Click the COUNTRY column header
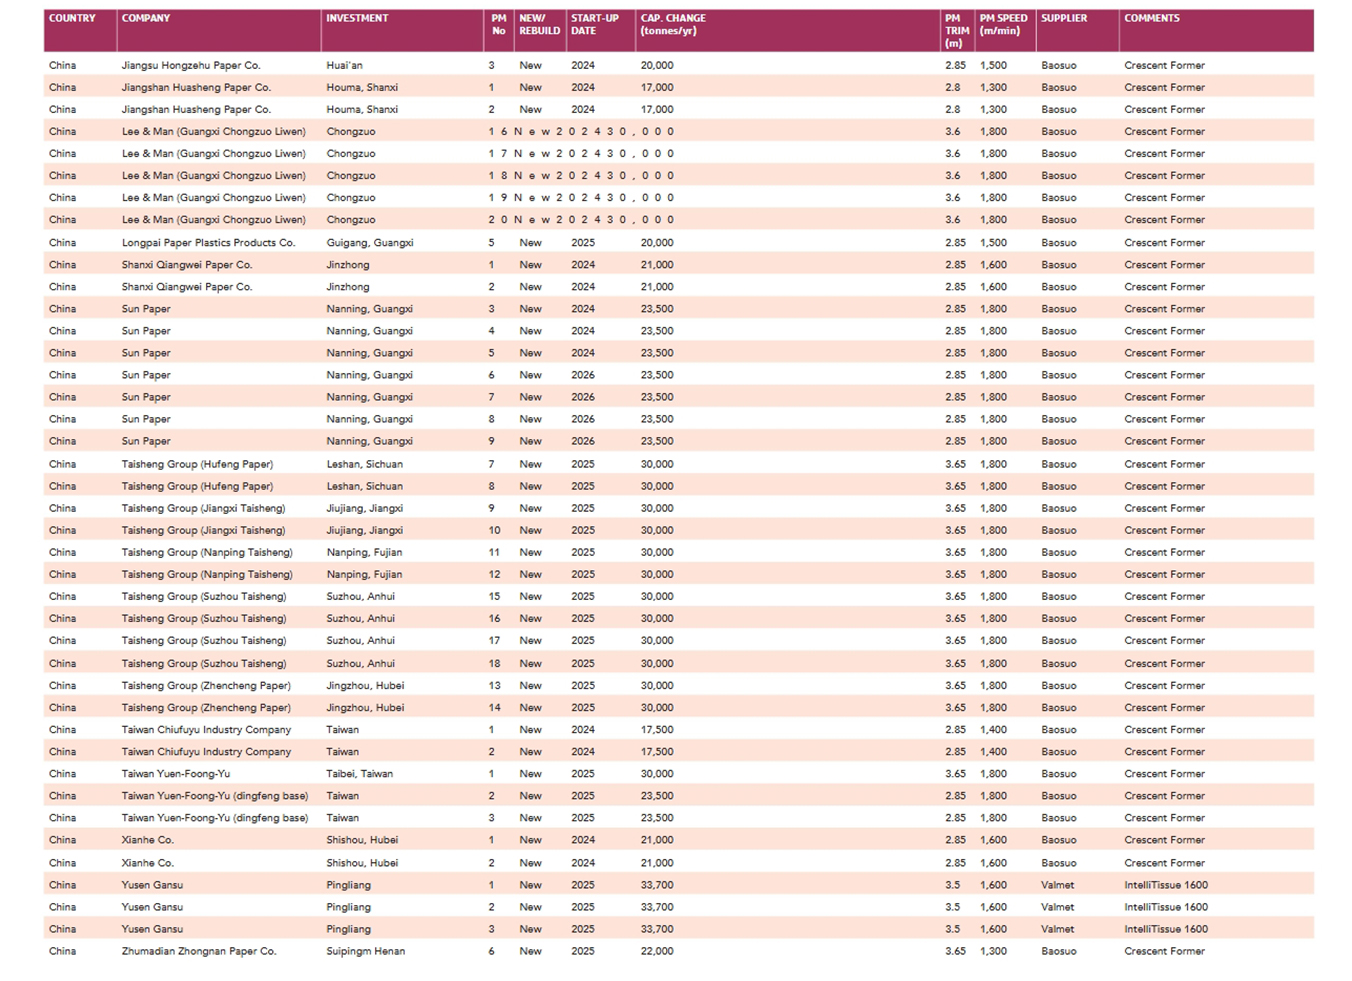The image size is (1352, 981). click(x=72, y=18)
